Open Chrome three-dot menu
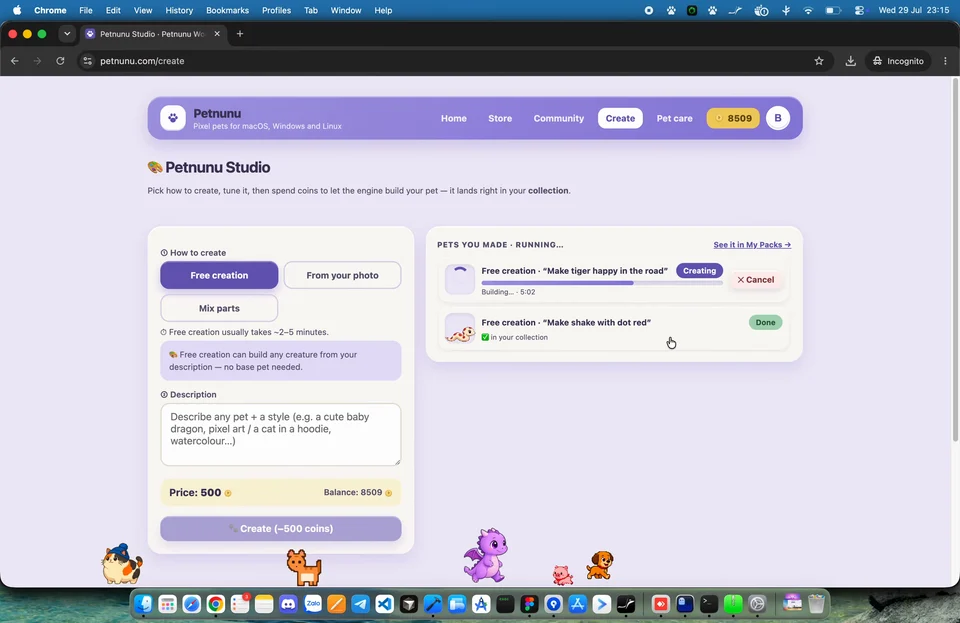Image resolution: width=960 pixels, height=623 pixels. pyautogui.click(x=945, y=61)
